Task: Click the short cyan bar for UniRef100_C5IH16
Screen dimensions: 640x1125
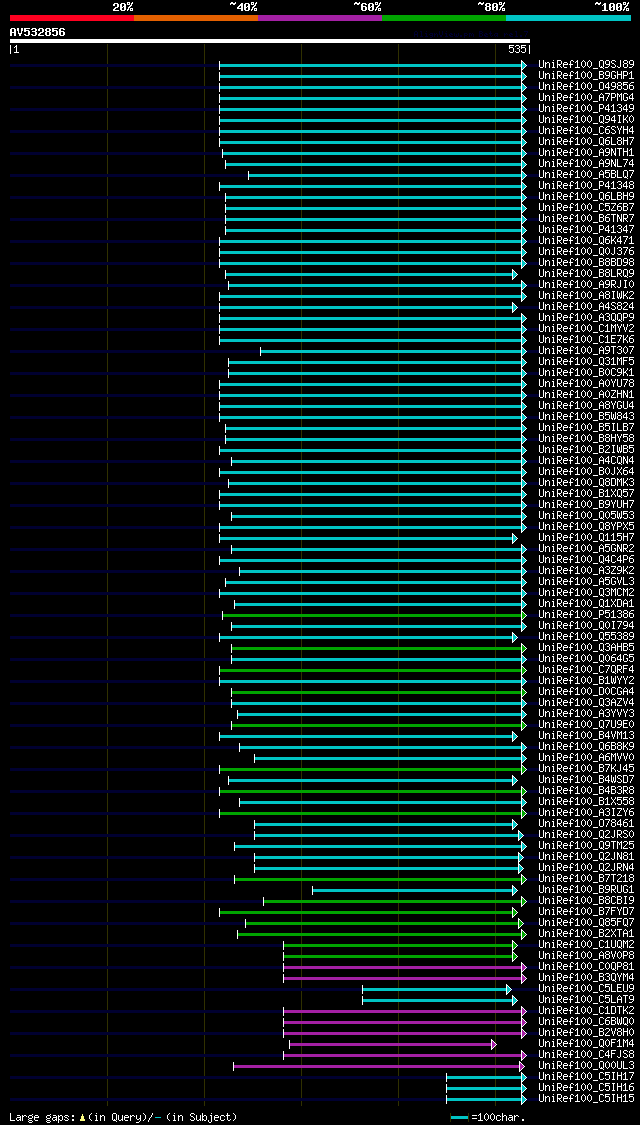Action: 486,1088
